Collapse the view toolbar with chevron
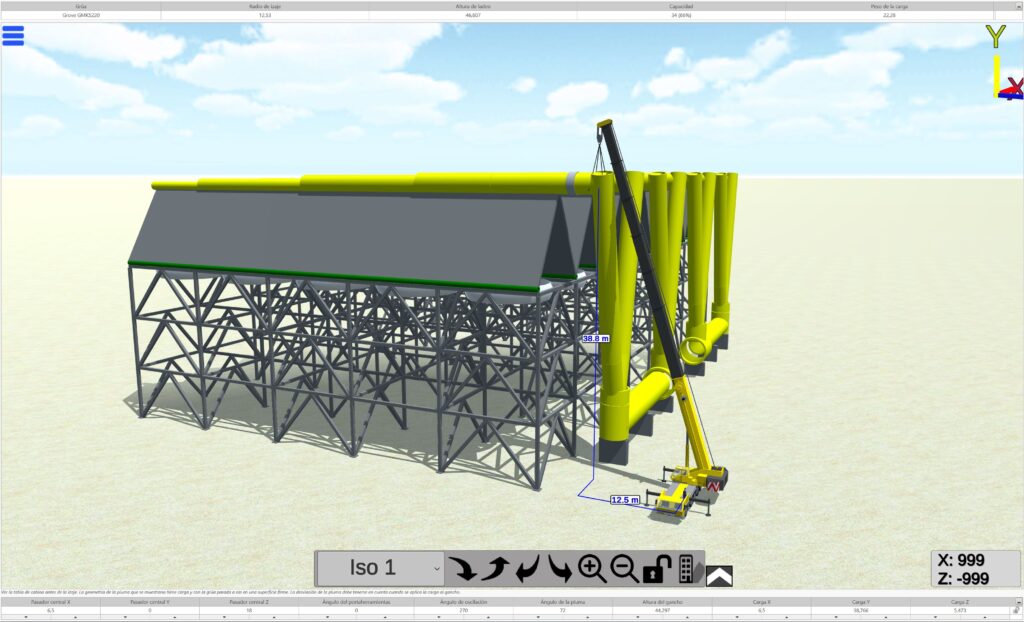 coord(719,576)
